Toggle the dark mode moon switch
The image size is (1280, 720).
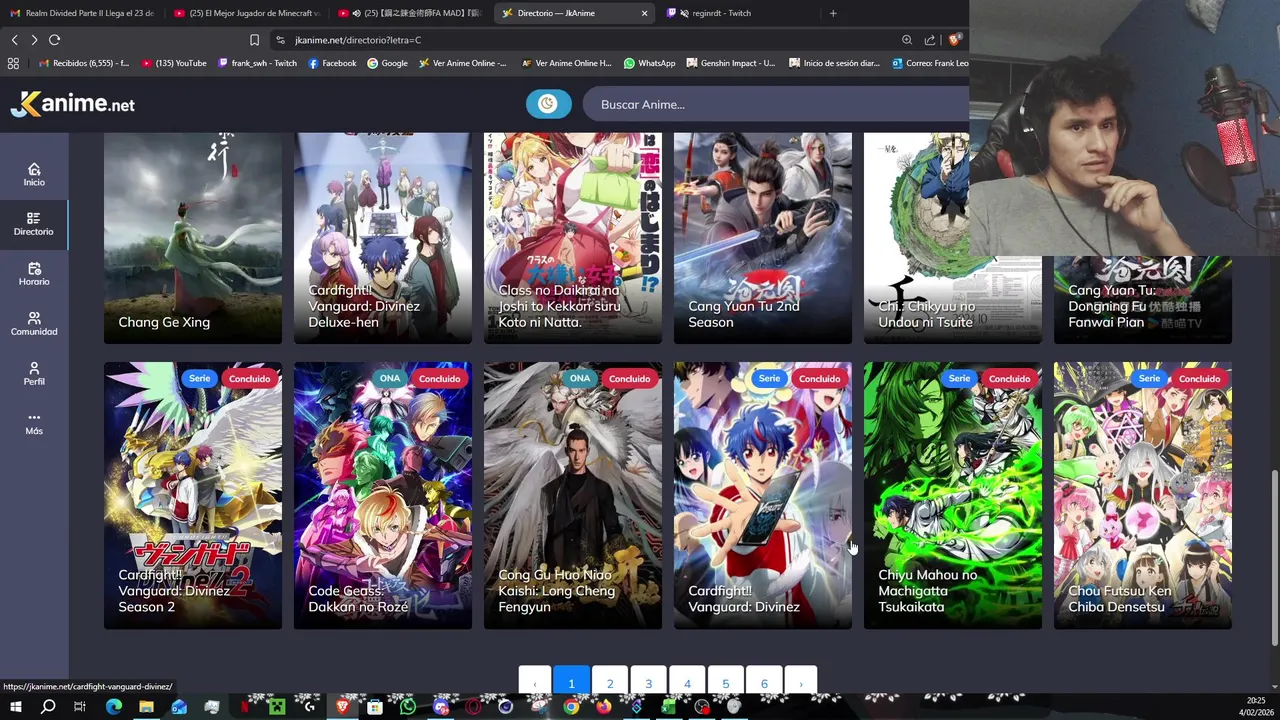[x=548, y=104]
